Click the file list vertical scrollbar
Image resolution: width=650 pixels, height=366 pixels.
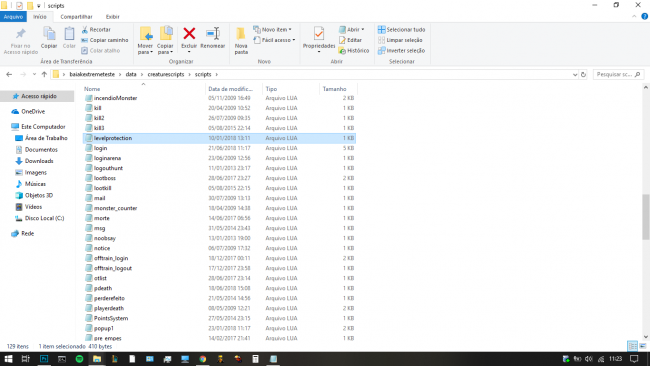click(x=645, y=217)
